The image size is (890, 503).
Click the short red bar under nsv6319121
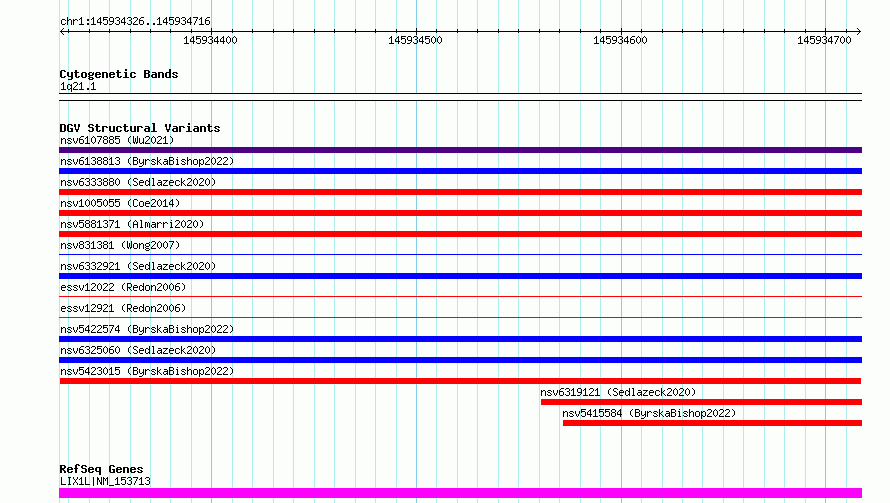point(702,402)
